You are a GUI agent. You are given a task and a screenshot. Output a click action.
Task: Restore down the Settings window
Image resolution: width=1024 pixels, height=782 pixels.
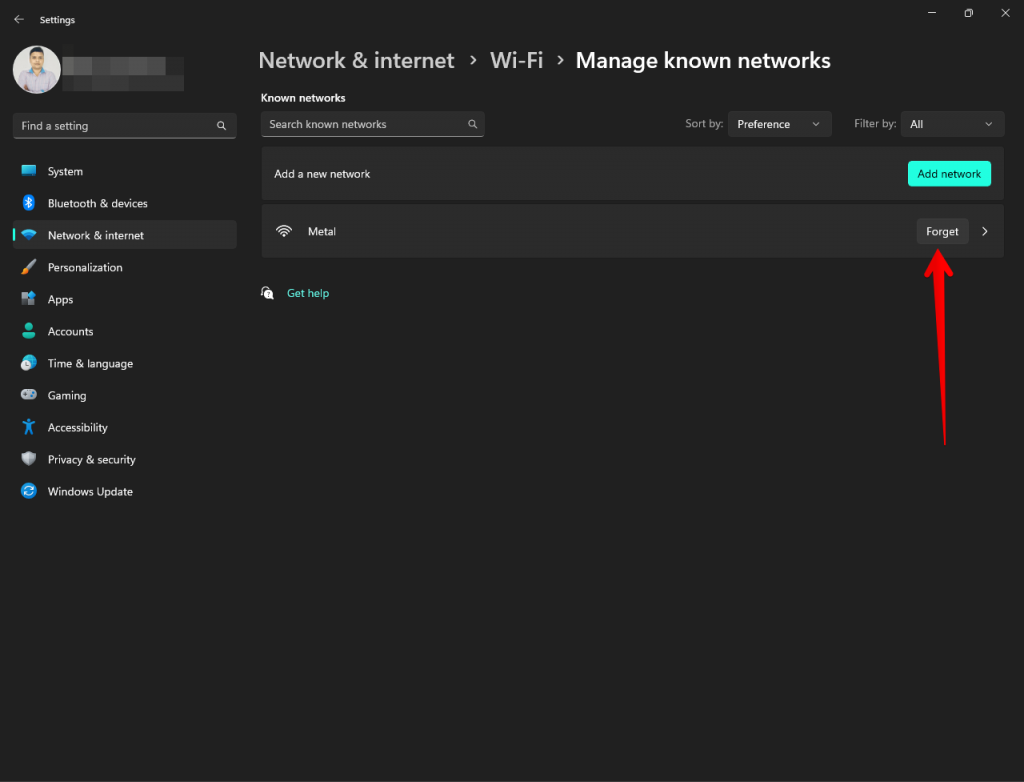968,13
